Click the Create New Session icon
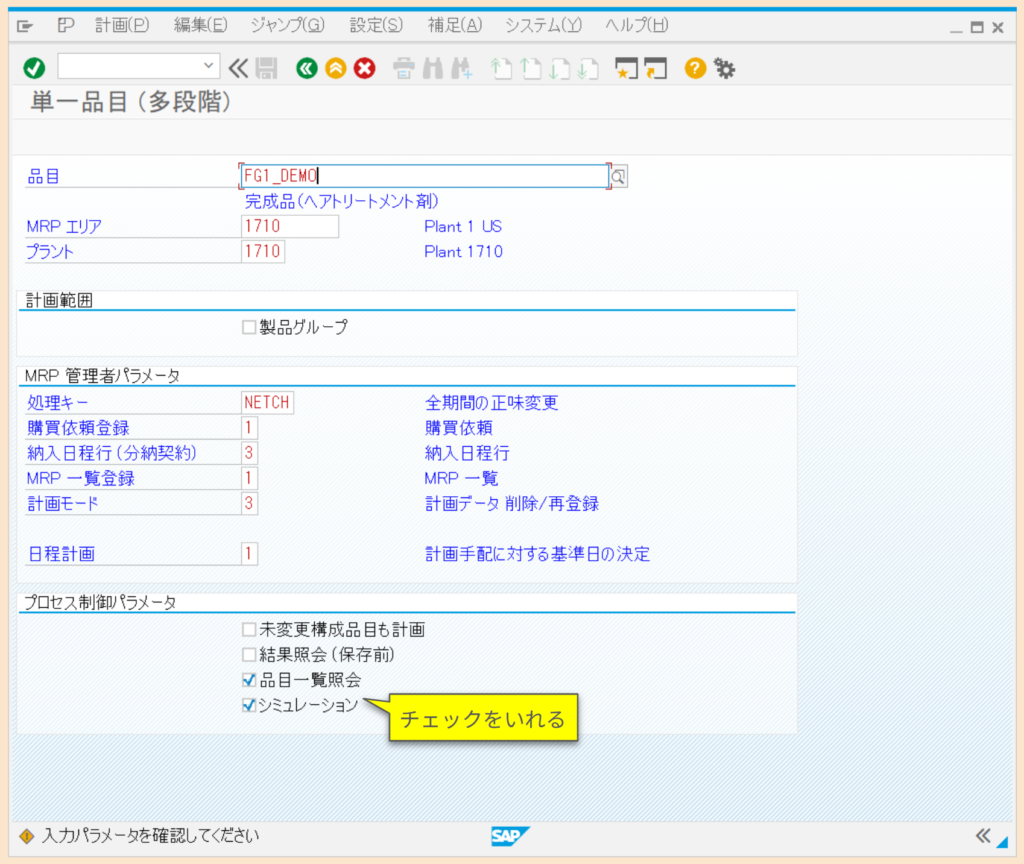Screen dimensions: 1024x864 (626, 68)
